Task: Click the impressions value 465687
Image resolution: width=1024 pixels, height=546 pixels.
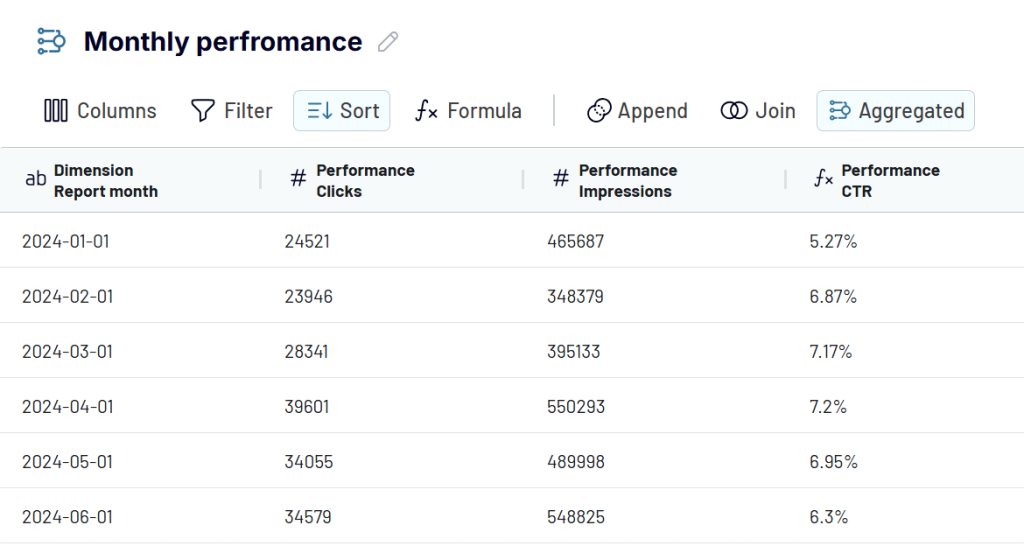Action: click(575, 242)
